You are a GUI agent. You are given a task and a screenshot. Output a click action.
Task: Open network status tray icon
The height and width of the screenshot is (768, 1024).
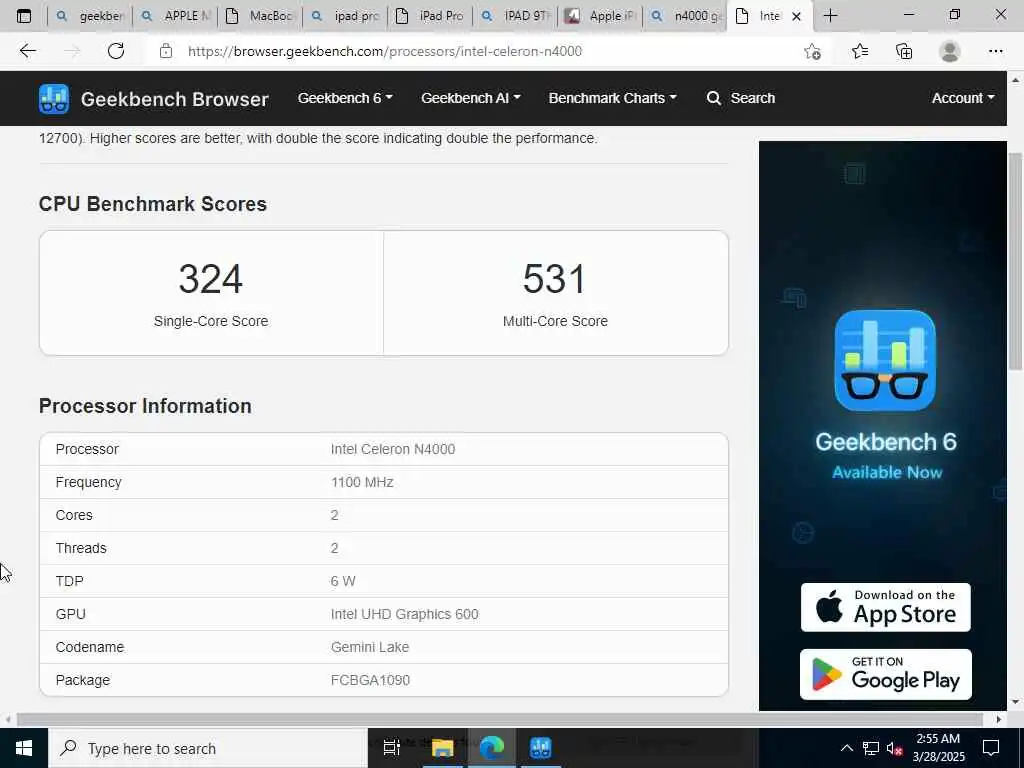[871, 748]
